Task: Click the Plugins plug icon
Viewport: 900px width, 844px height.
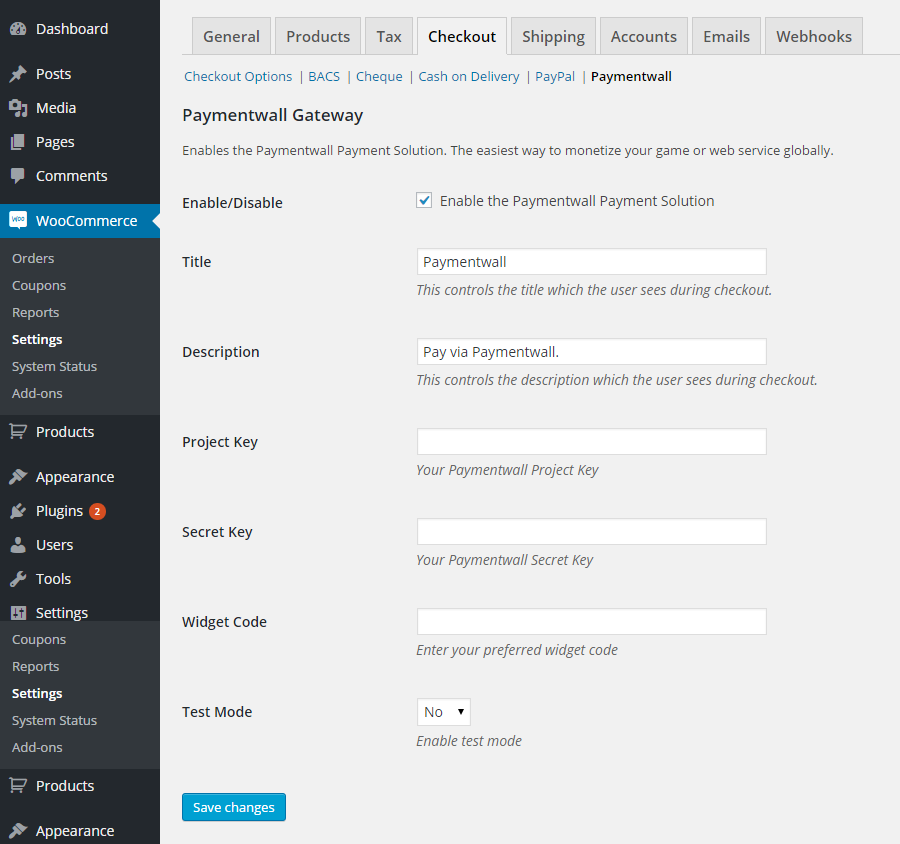Action: coord(18,511)
